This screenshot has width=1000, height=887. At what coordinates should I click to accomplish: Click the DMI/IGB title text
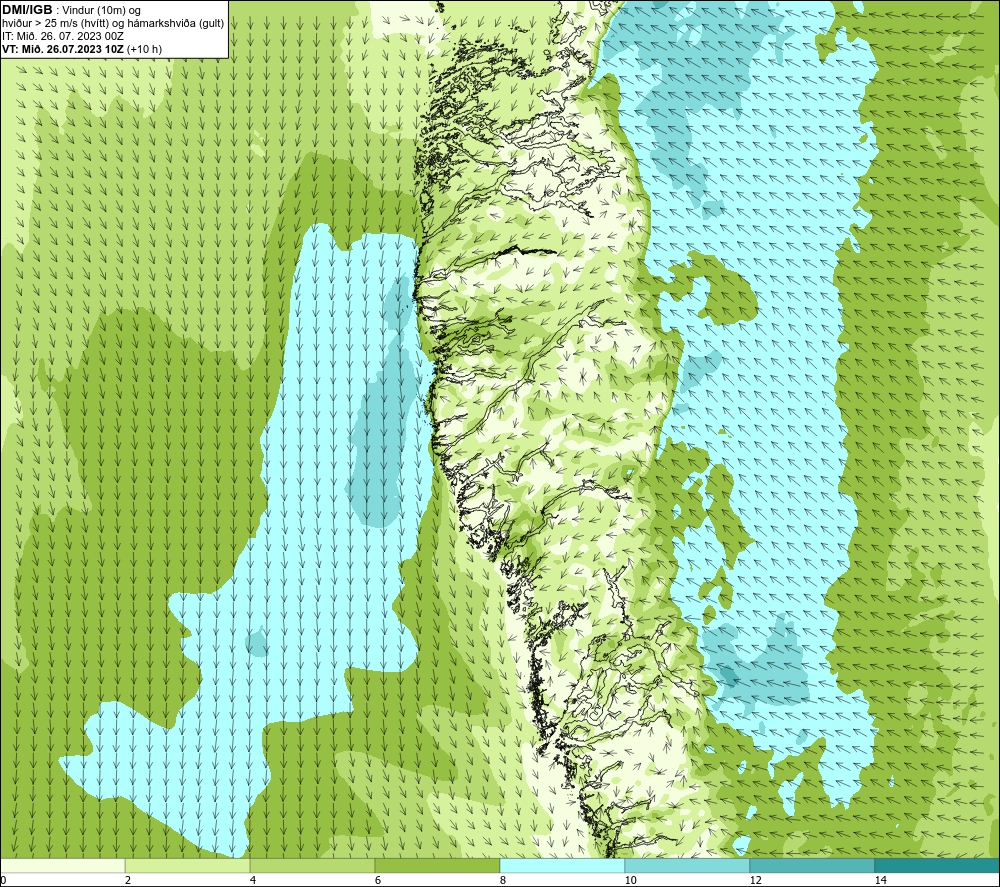[x=27, y=10]
